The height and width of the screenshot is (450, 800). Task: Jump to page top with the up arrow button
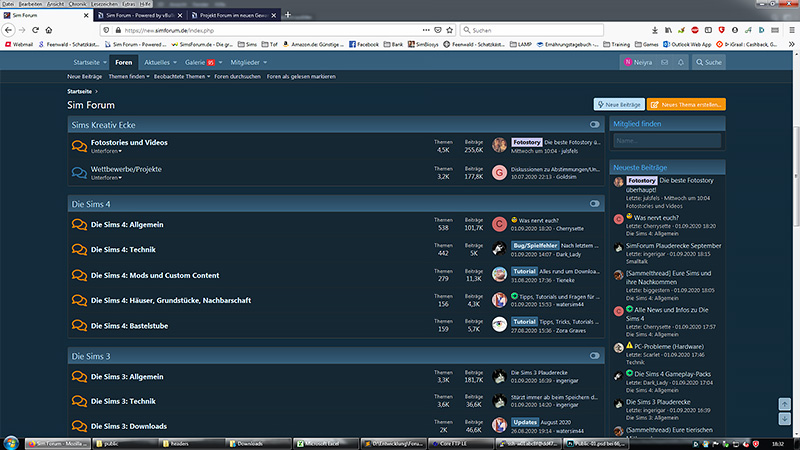(784, 404)
